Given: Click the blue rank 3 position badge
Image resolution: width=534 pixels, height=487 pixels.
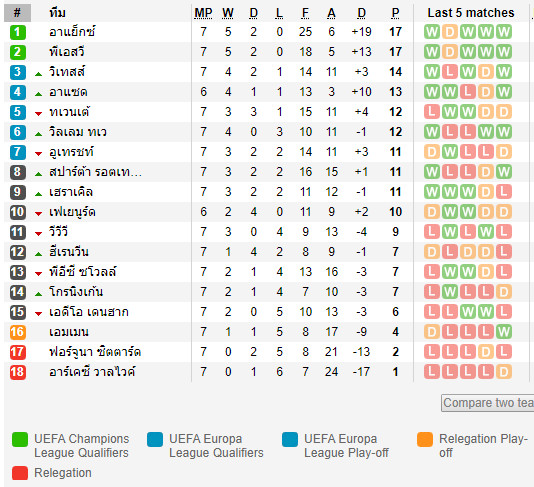Looking at the screenshot, I should pos(17,72).
